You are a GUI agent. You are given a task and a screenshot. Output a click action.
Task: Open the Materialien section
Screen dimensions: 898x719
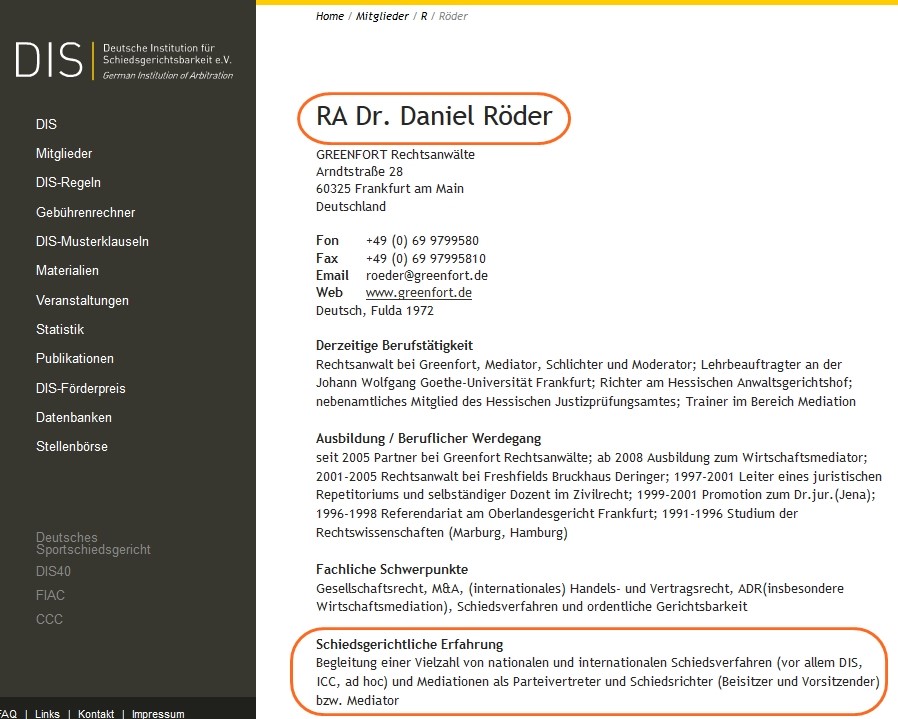pos(67,270)
